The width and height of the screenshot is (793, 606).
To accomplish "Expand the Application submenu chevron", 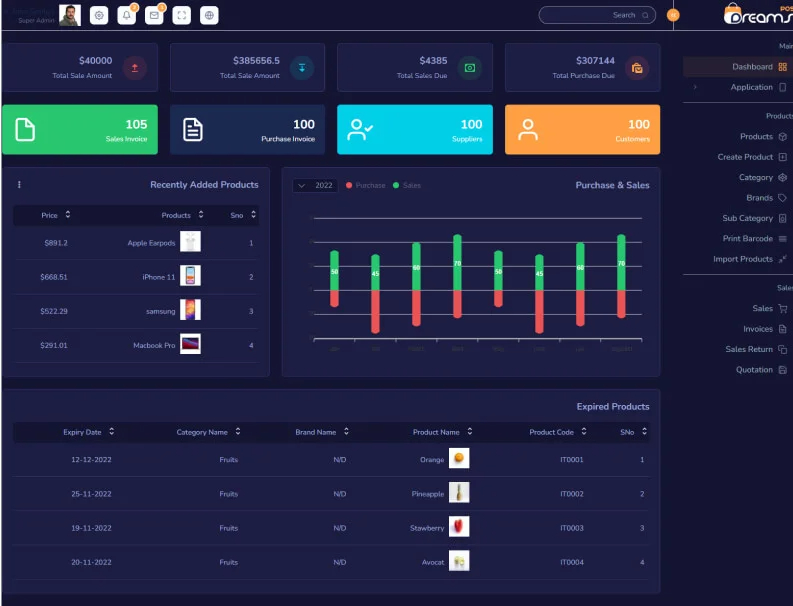I will (695, 87).
